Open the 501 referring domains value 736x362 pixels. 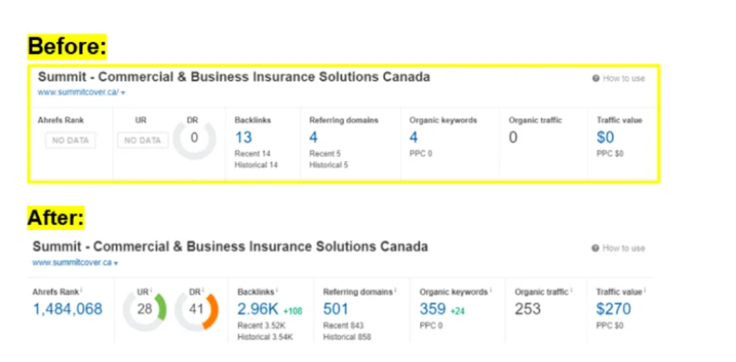(336, 309)
